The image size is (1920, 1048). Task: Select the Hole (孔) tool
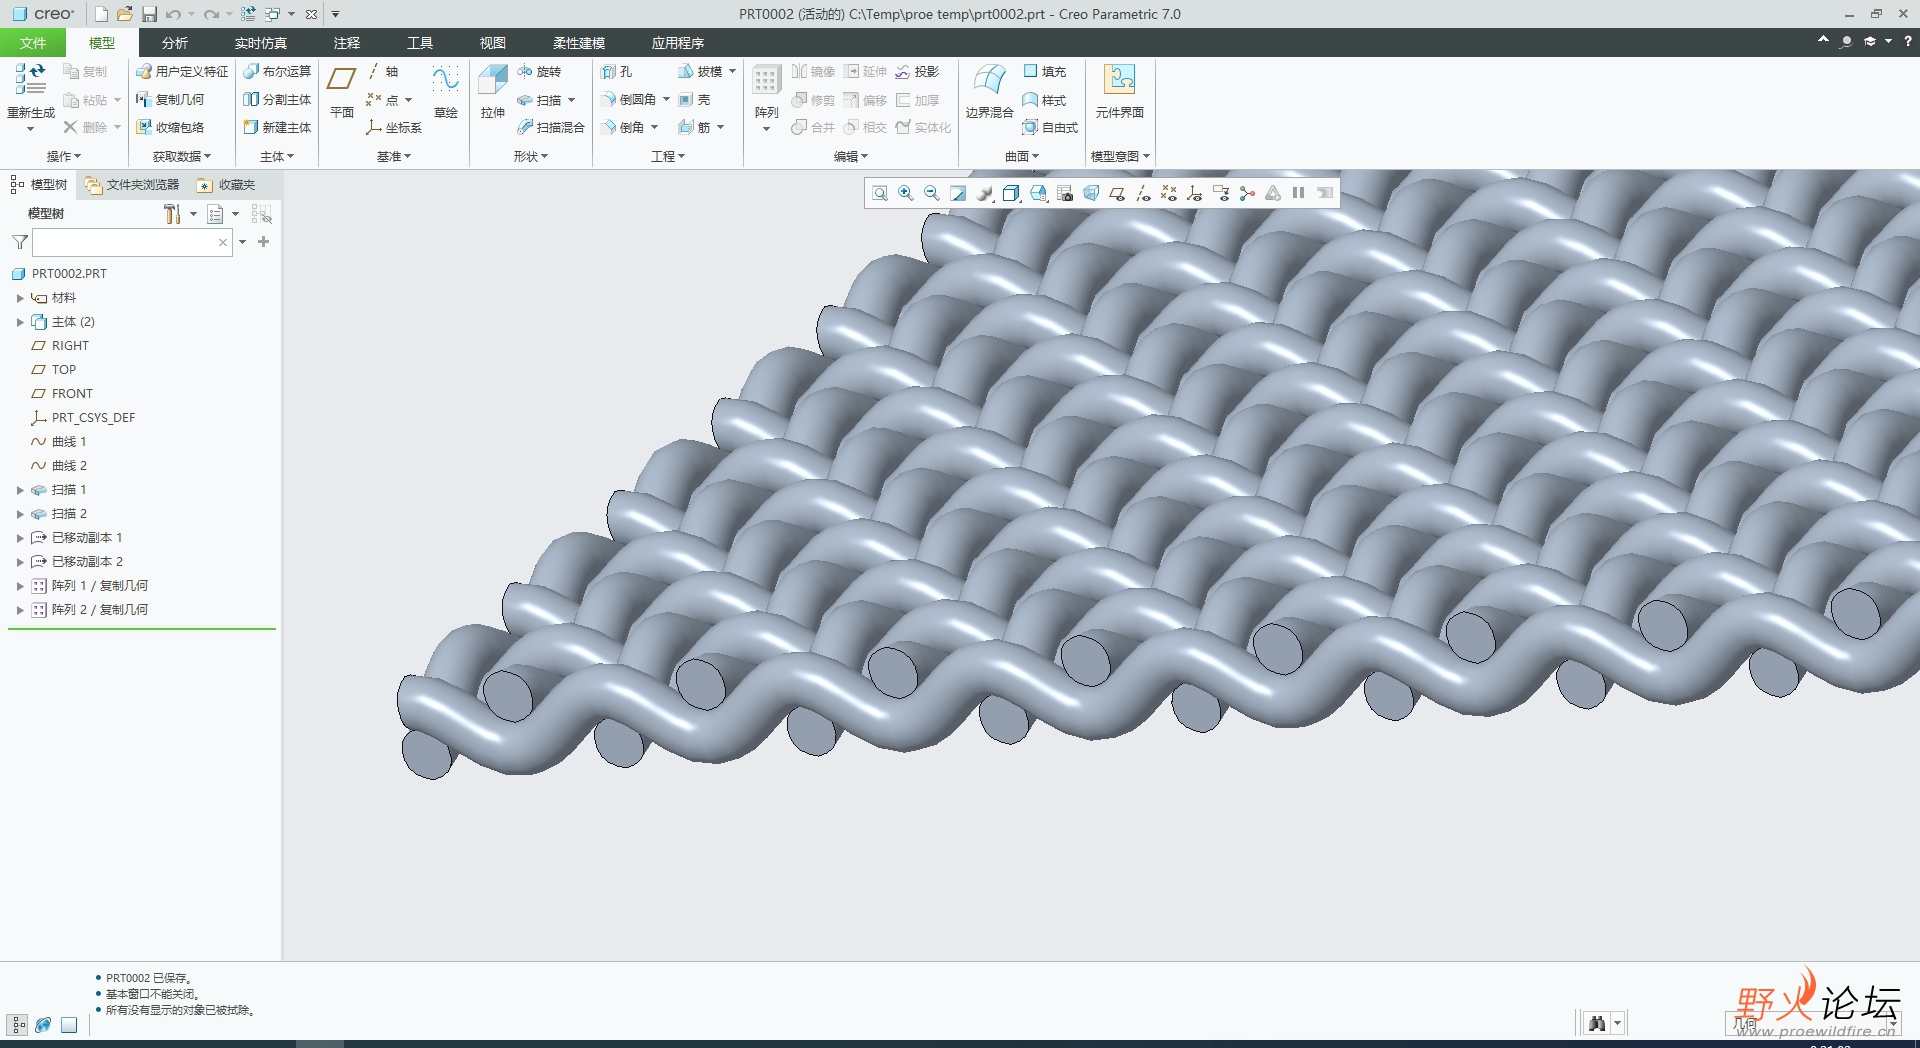click(617, 72)
